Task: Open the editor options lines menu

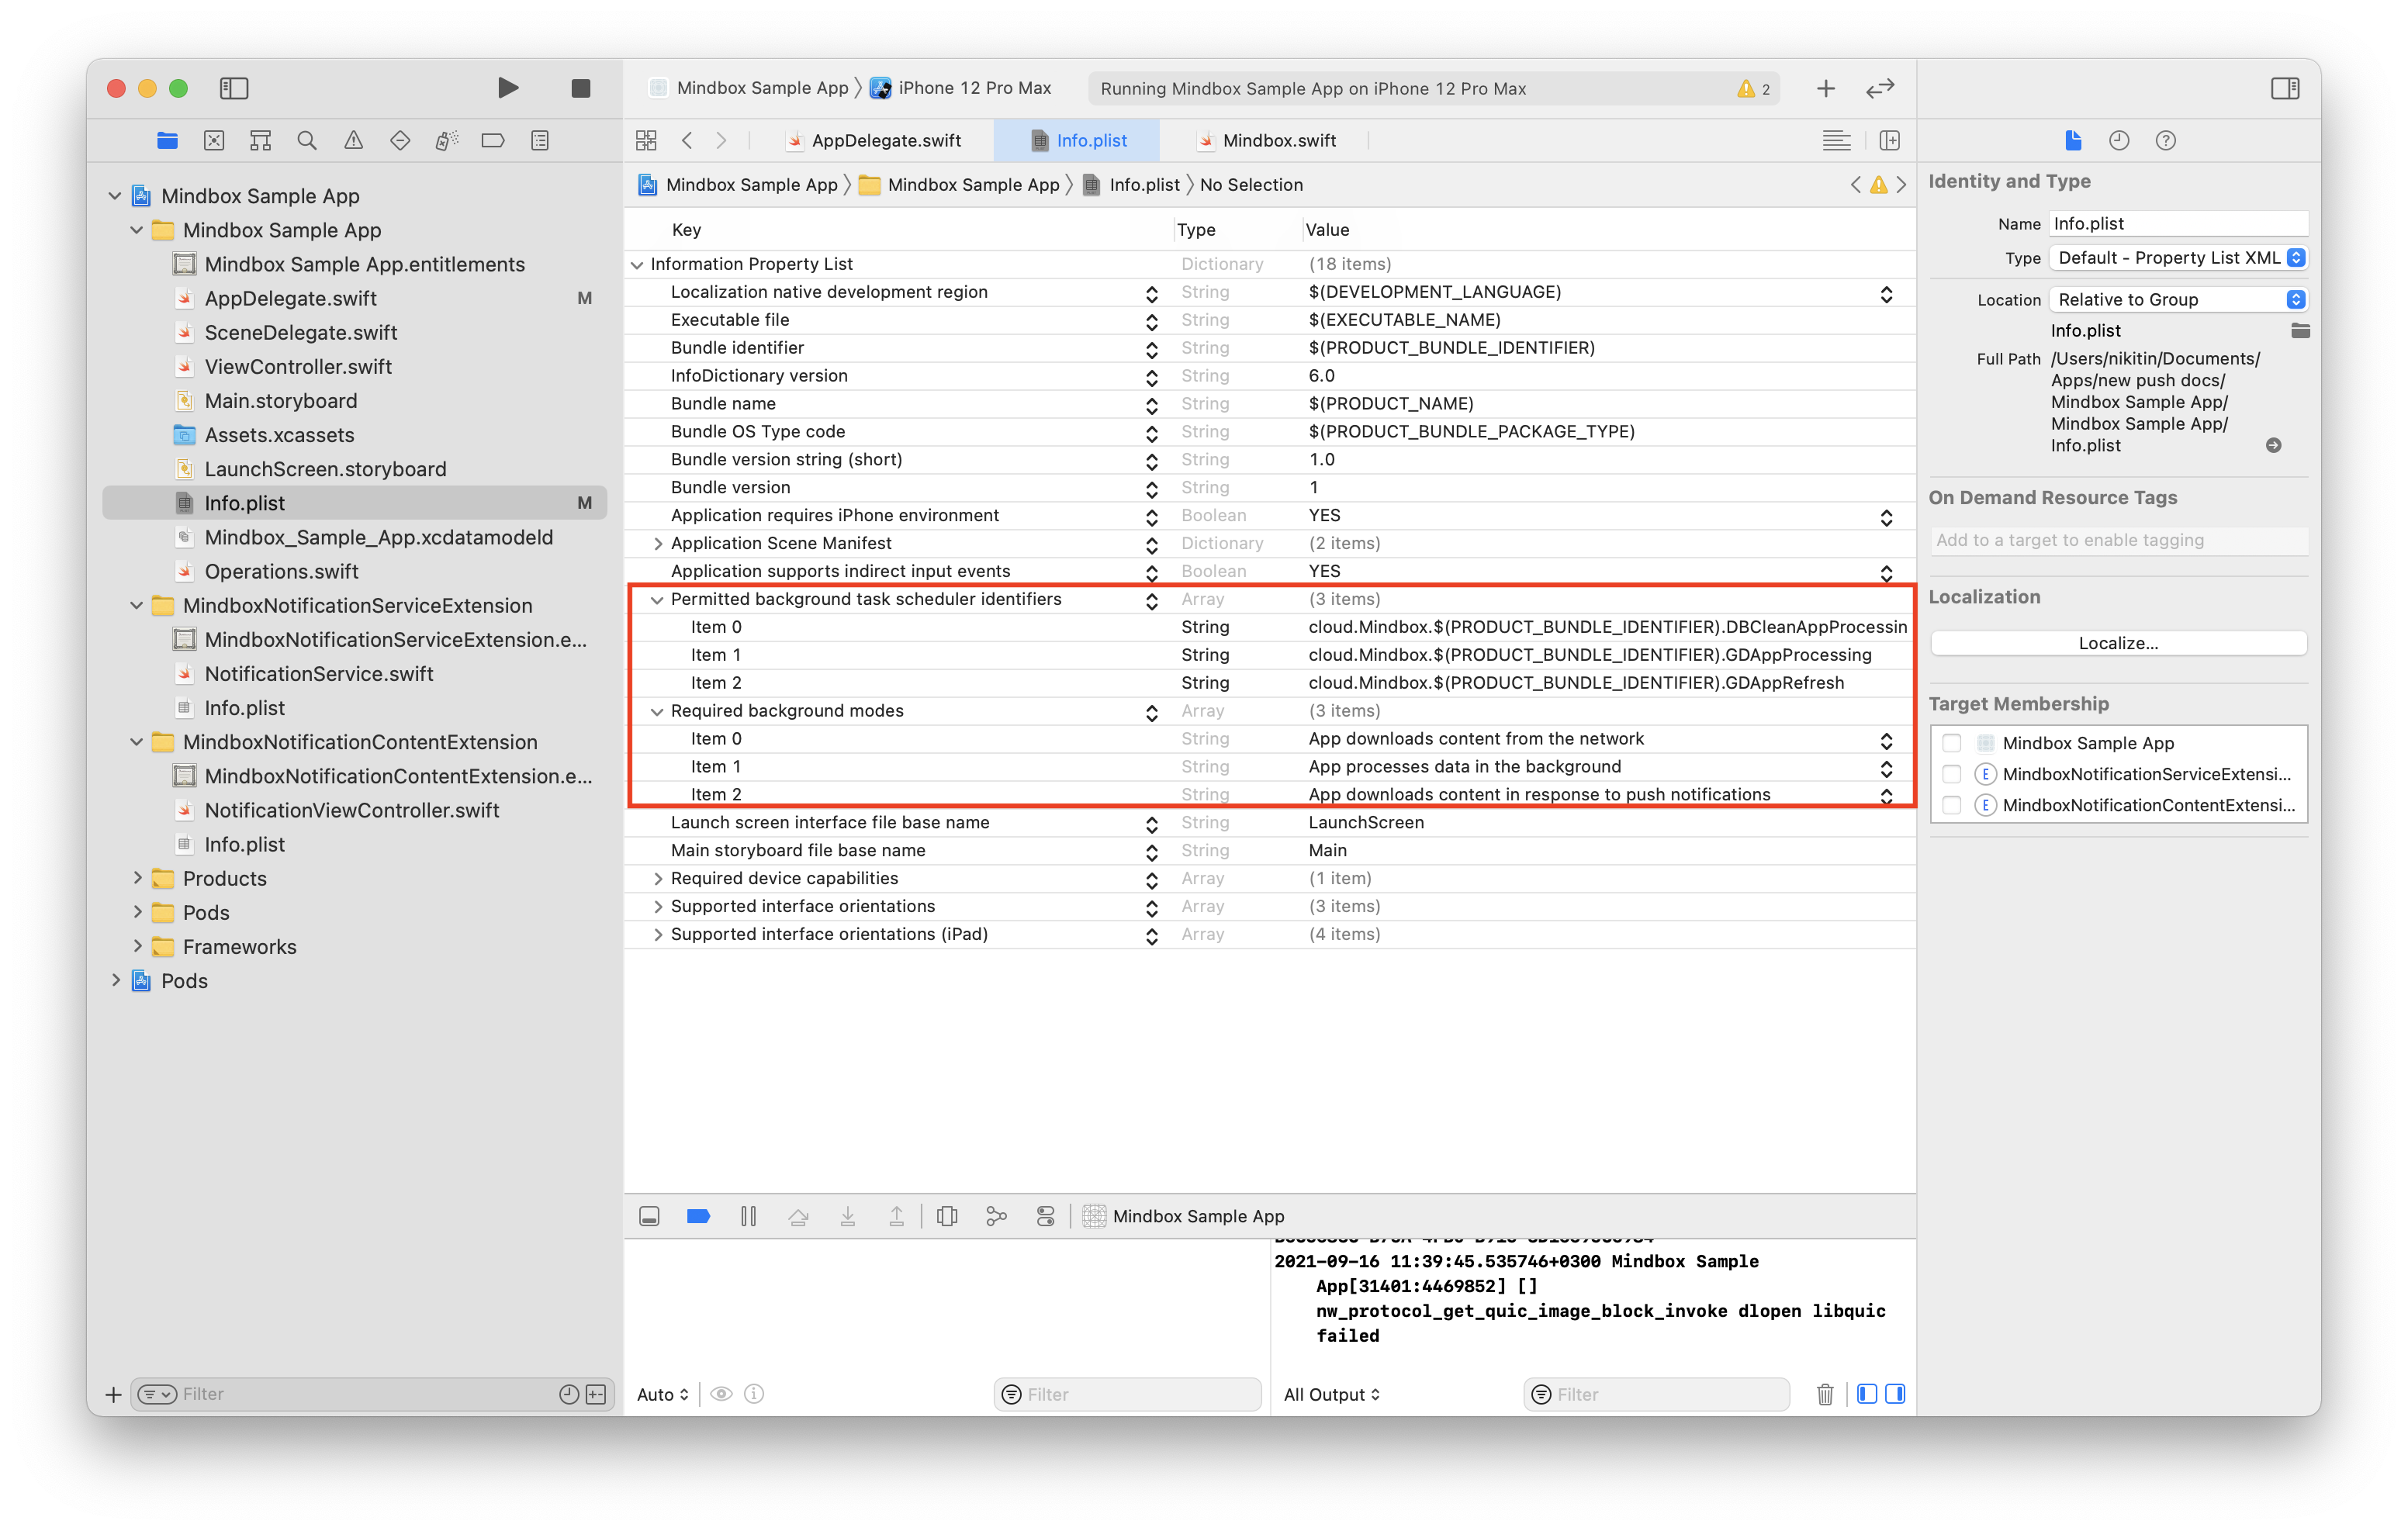Action: 1836,141
